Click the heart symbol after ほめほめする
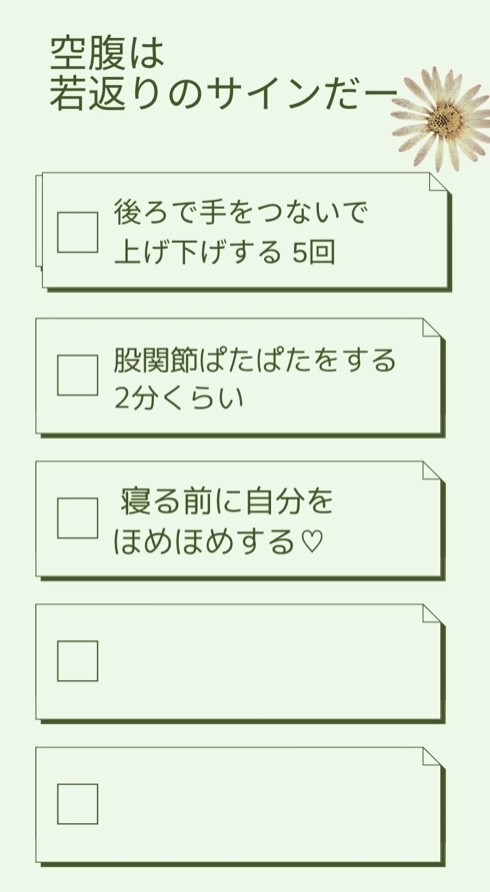This screenshot has width=490, height=892. click(311, 542)
